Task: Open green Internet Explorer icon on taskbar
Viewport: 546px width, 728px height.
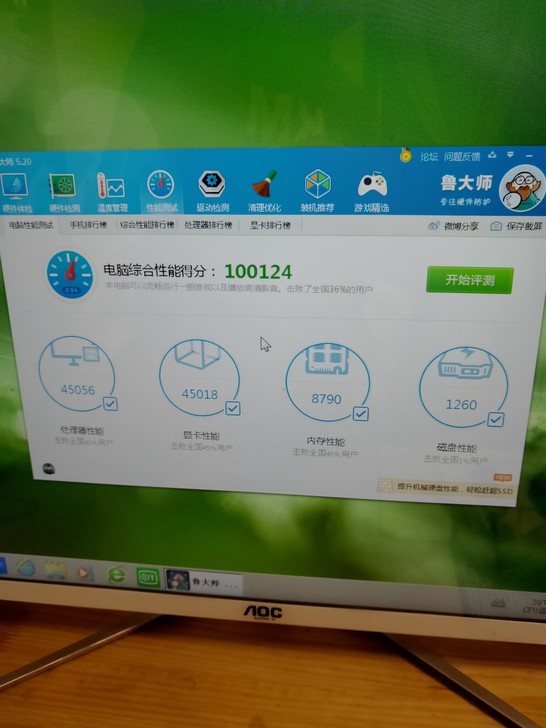Action: pyautogui.click(x=117, y=576)
